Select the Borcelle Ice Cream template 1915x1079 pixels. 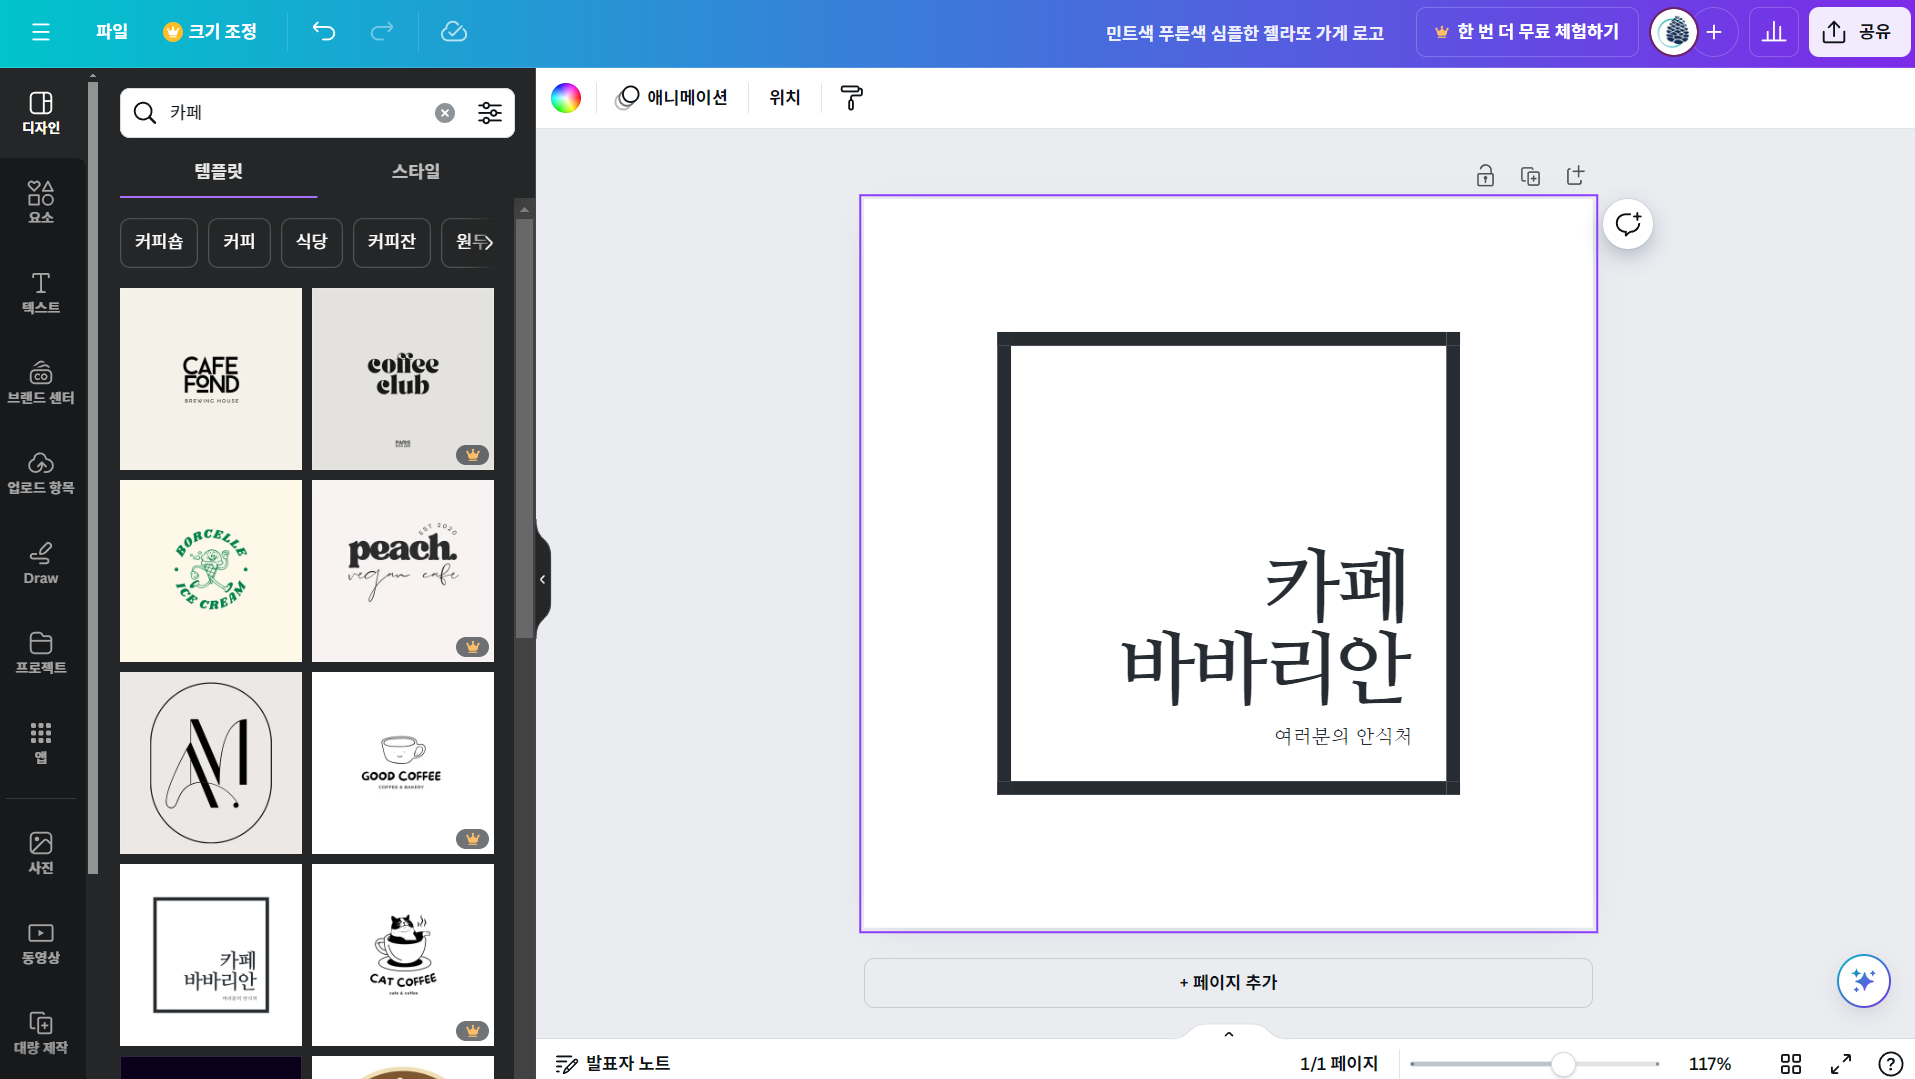211,571
